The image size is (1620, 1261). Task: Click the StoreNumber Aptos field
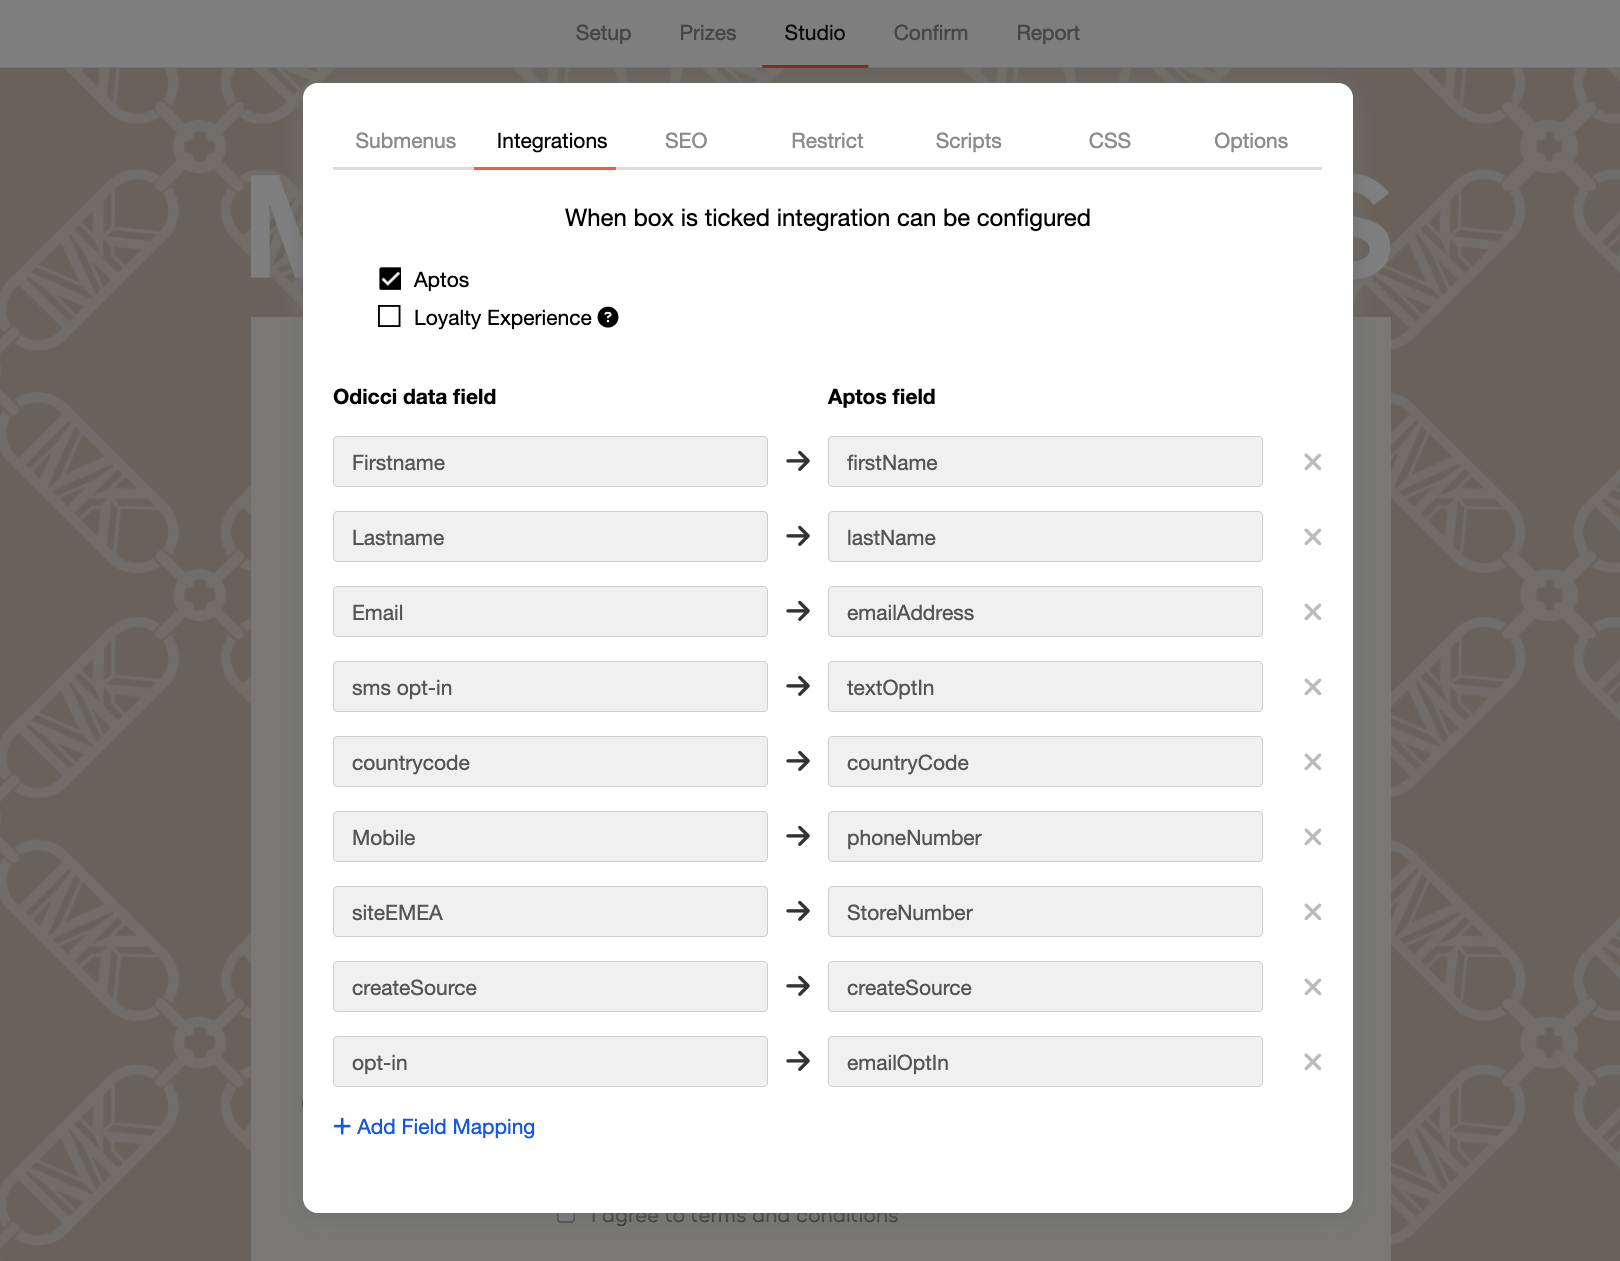(1045, 912)
